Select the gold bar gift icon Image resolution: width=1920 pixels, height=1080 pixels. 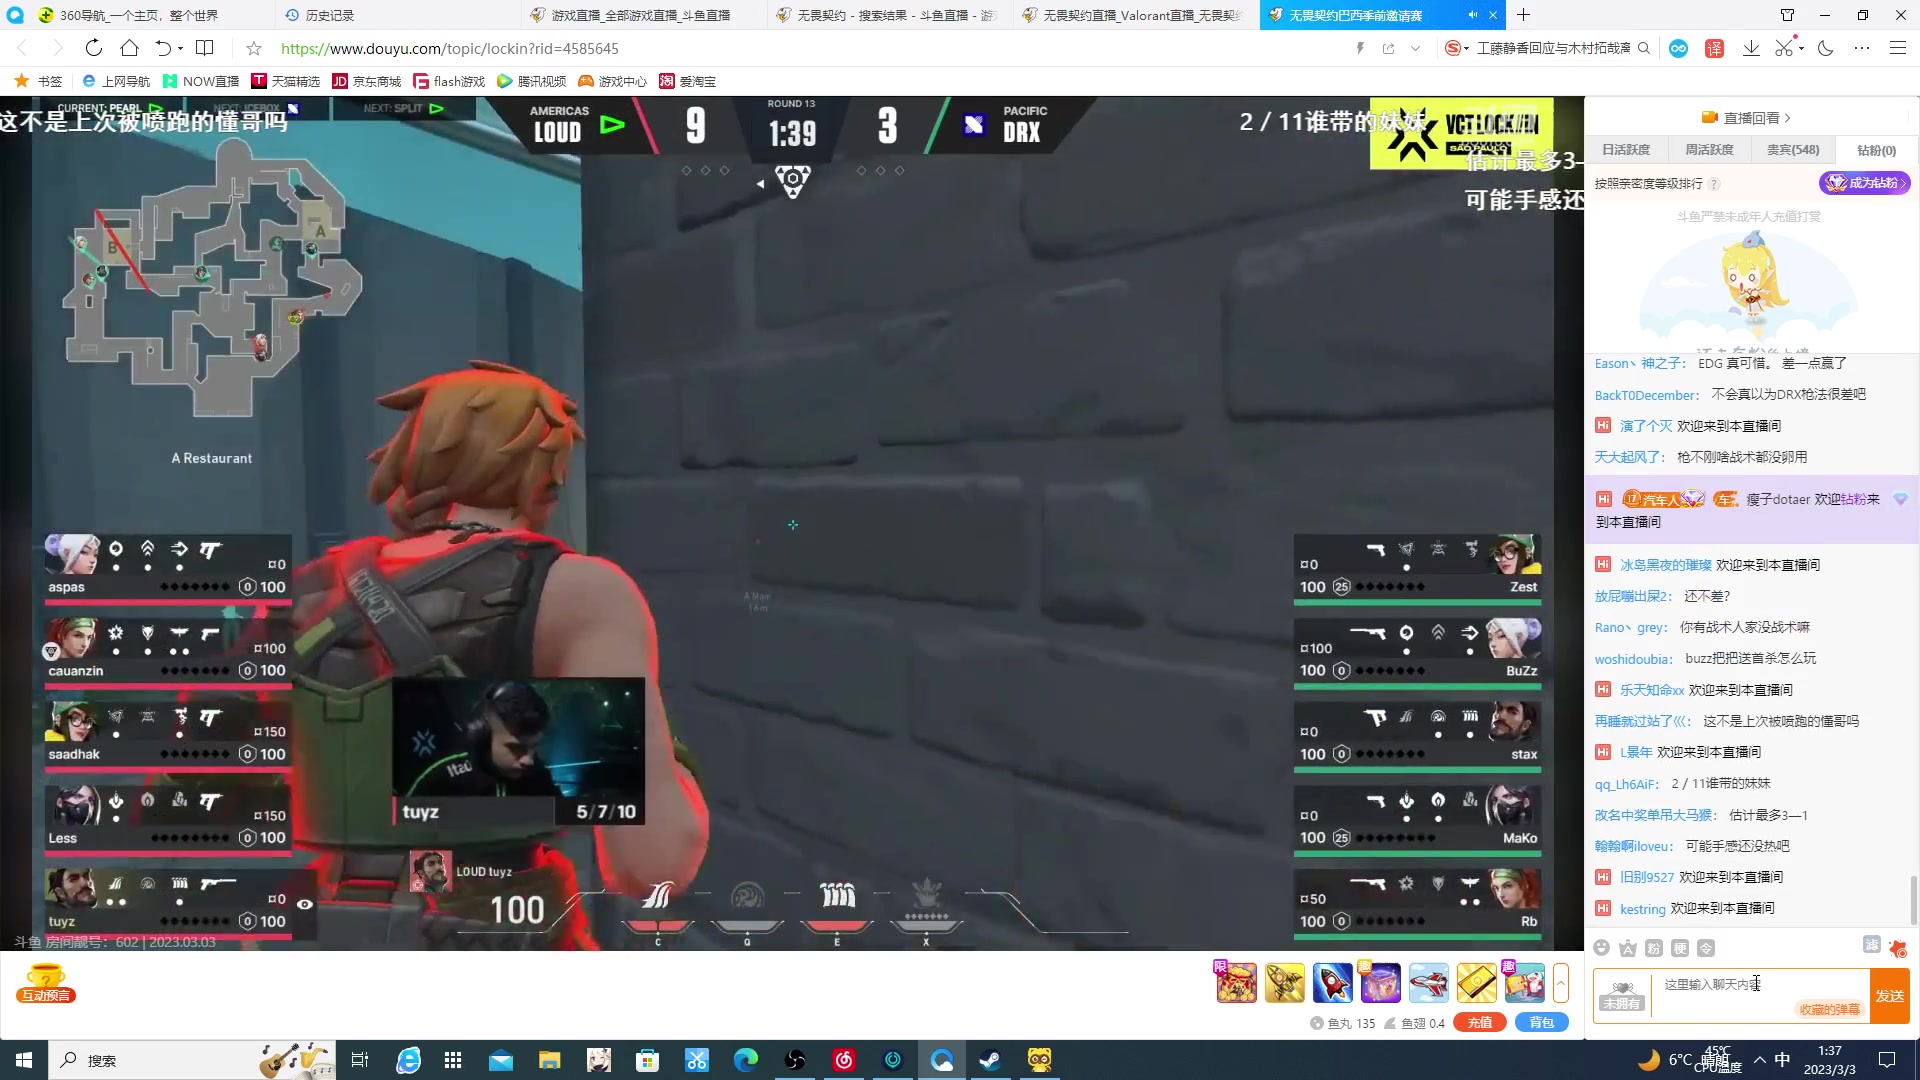tap(1477, 983)
